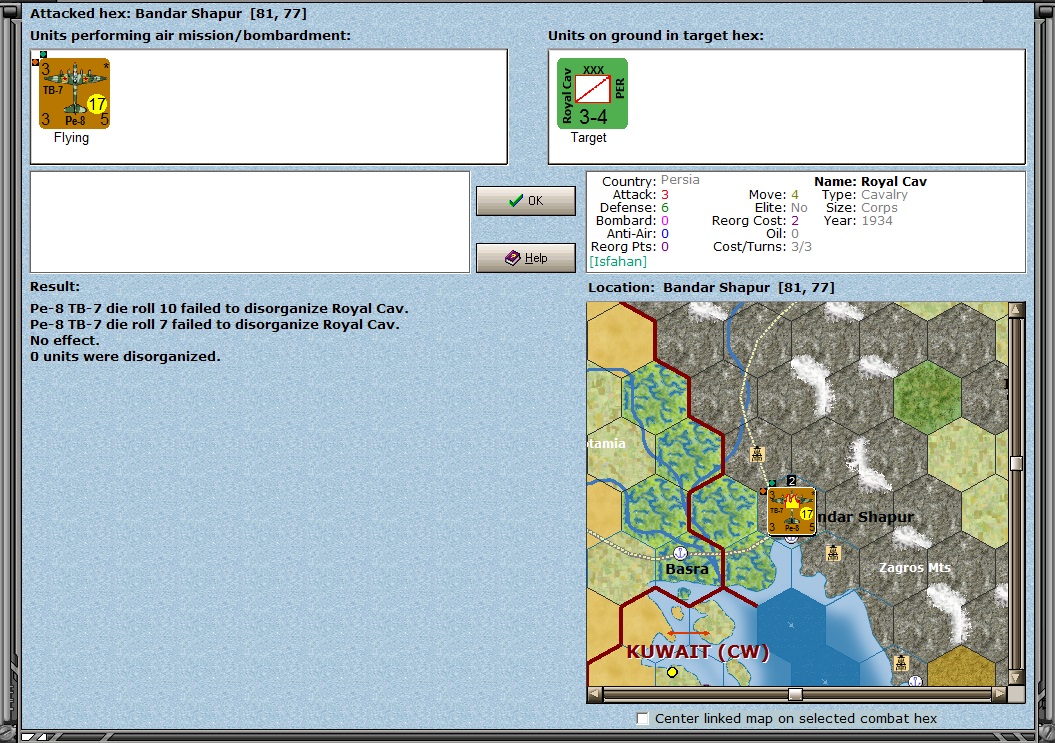Click the map's scroll right arrow
This screenshot has height=743, width=1055.
click(x=1000, y=694)
